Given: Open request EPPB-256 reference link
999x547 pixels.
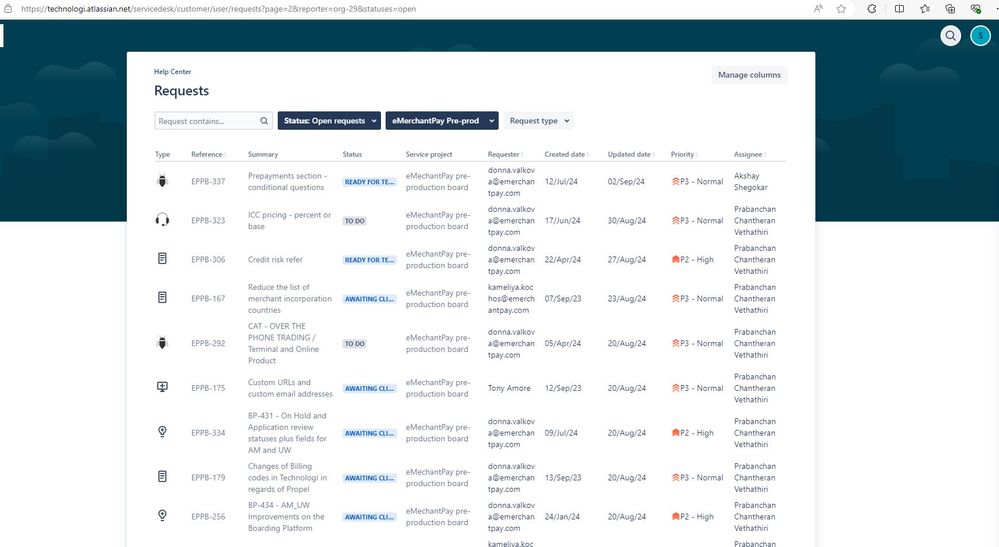Looking at the screenshot, I should point(208,516).
